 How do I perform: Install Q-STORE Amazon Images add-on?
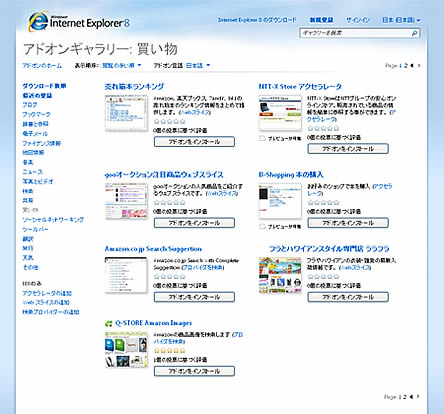pos(194,371)
